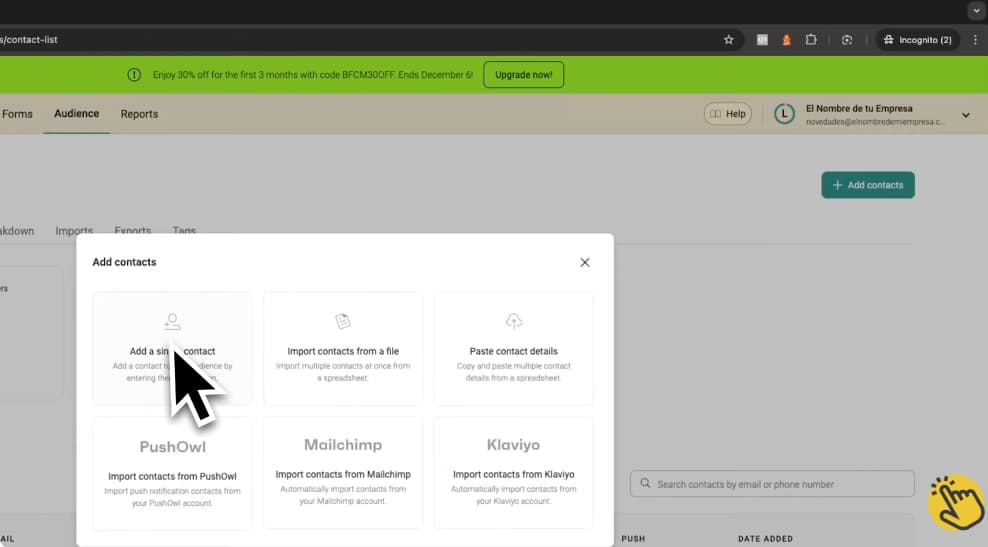Choose Import contacts from Klaviyo
Image resolution: width=988 pixels, height=547 pixels.
click(x=514, y=473)
